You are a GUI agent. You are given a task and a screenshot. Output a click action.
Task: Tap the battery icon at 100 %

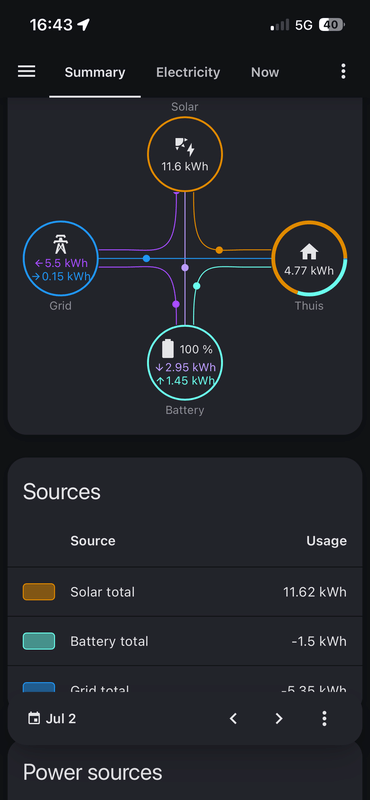click(168, 349)
